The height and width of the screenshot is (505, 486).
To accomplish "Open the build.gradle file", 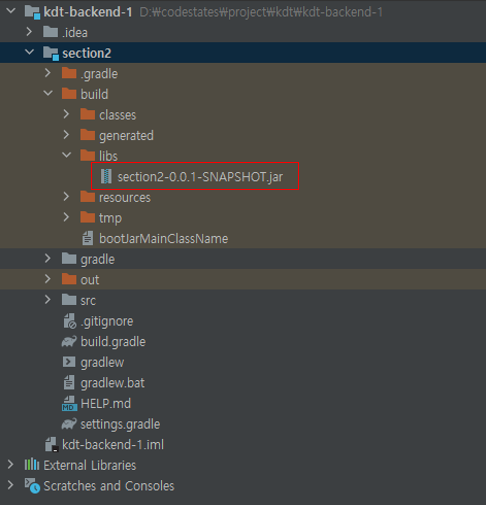I will click(113, 342).
